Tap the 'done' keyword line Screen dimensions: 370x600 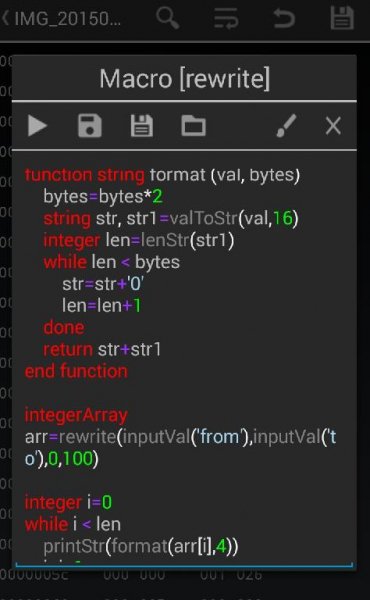click(x=64, y=328)
